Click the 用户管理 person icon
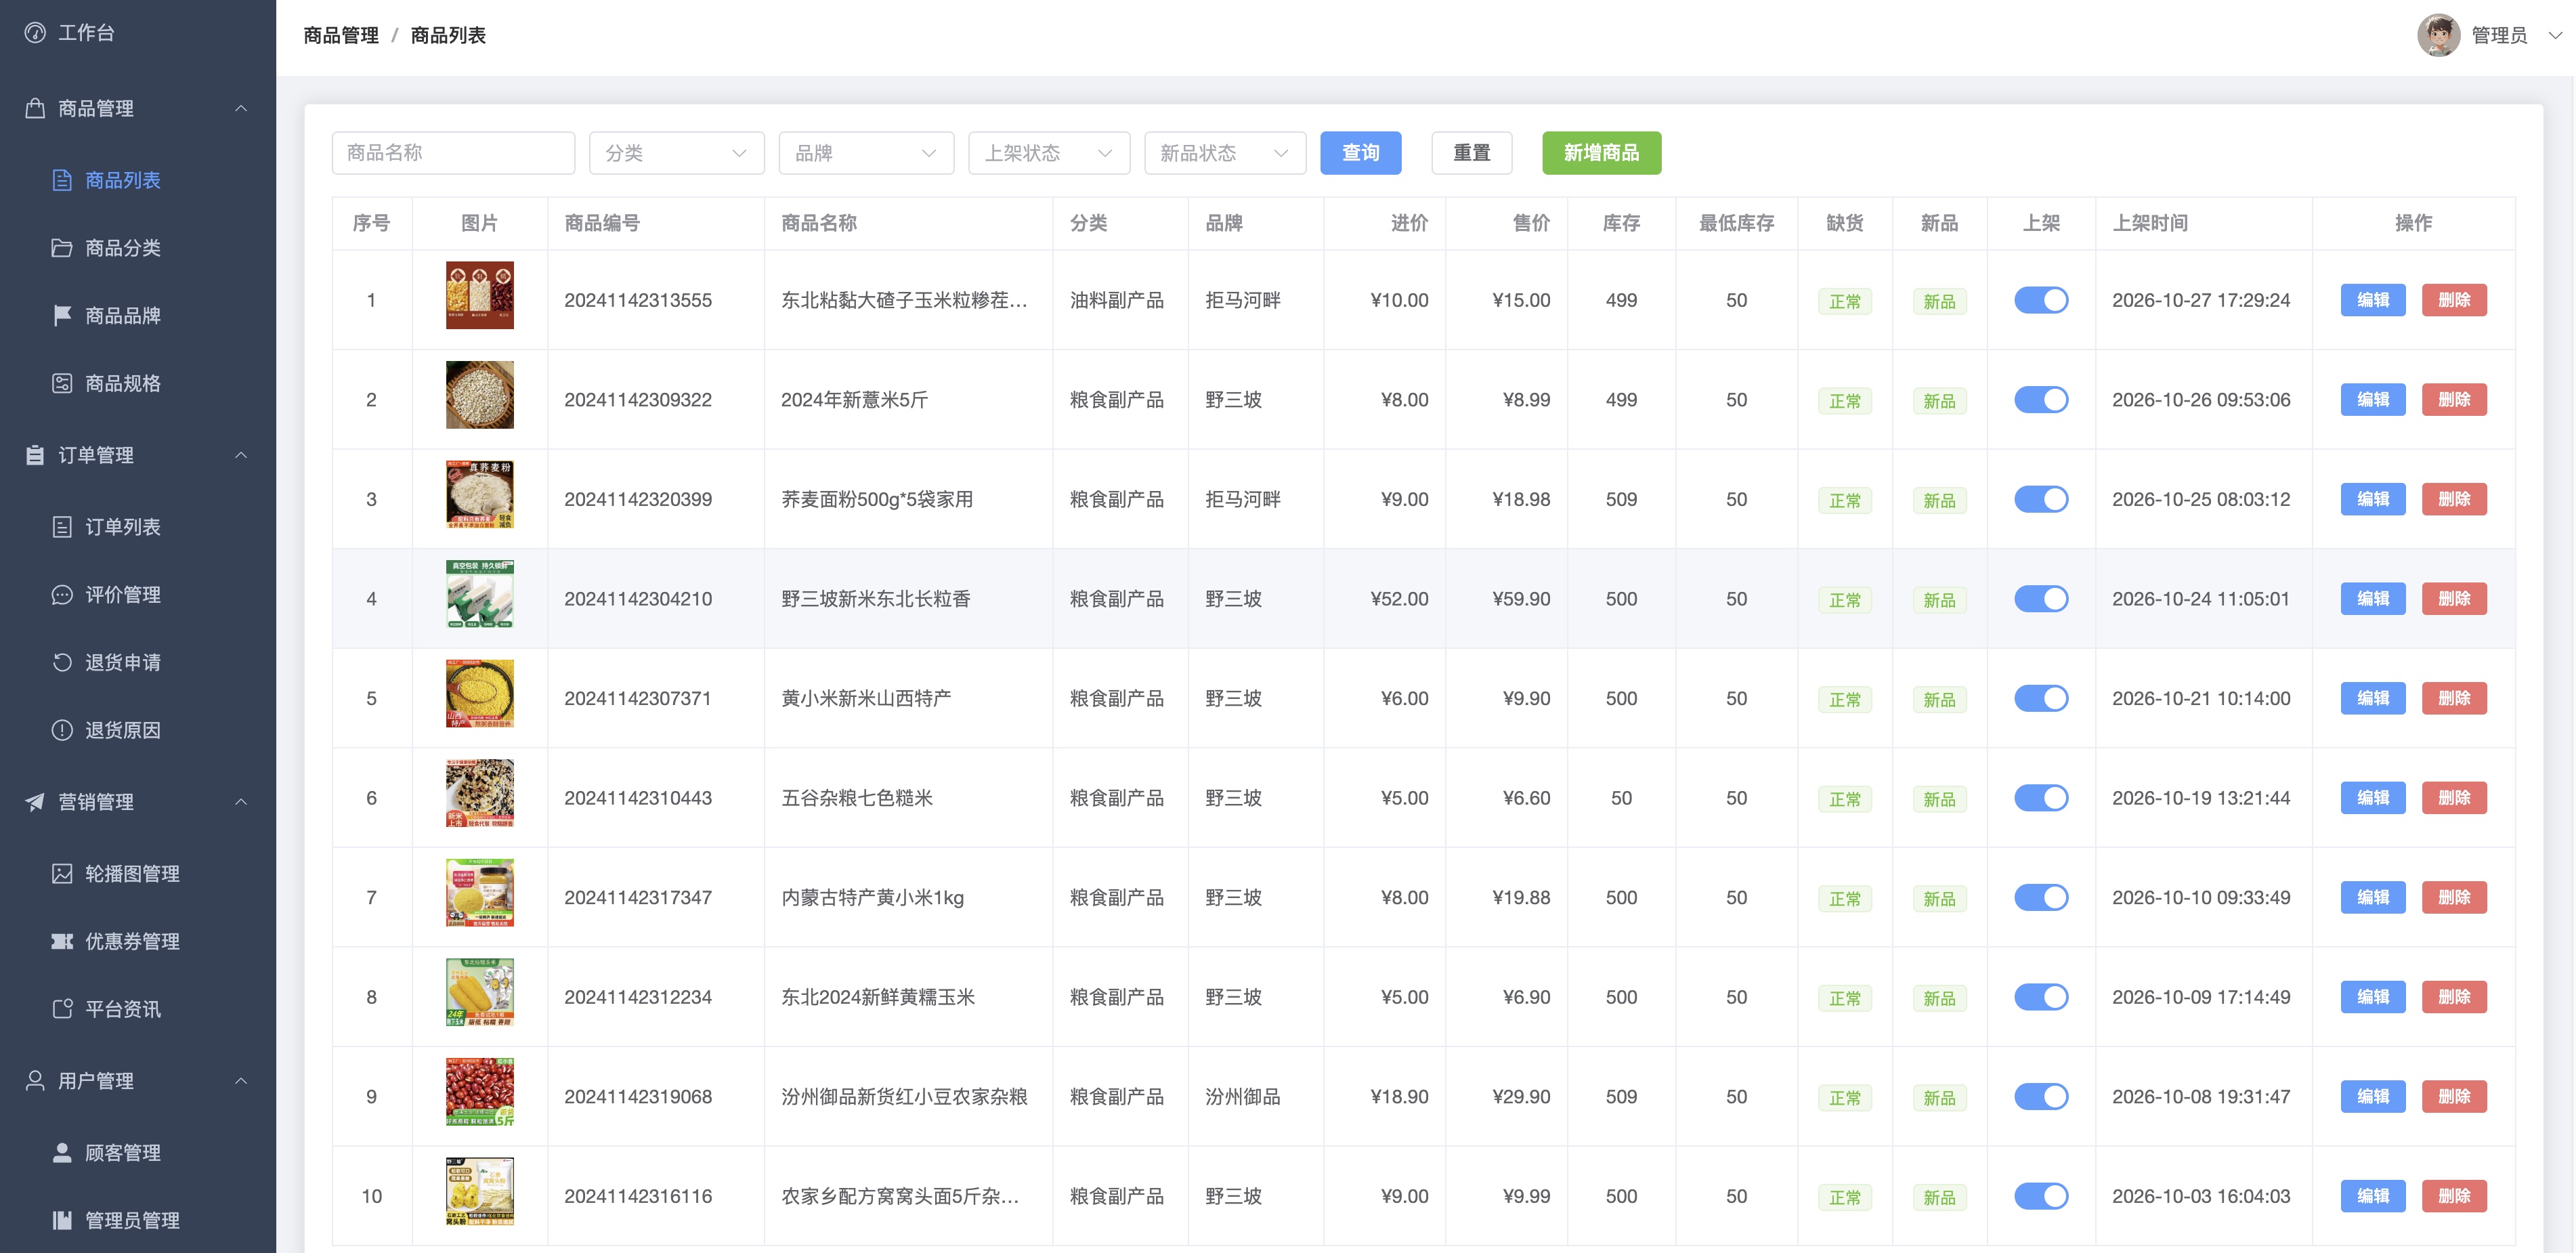2576x1253 pixels. (x=35, y=1081)
